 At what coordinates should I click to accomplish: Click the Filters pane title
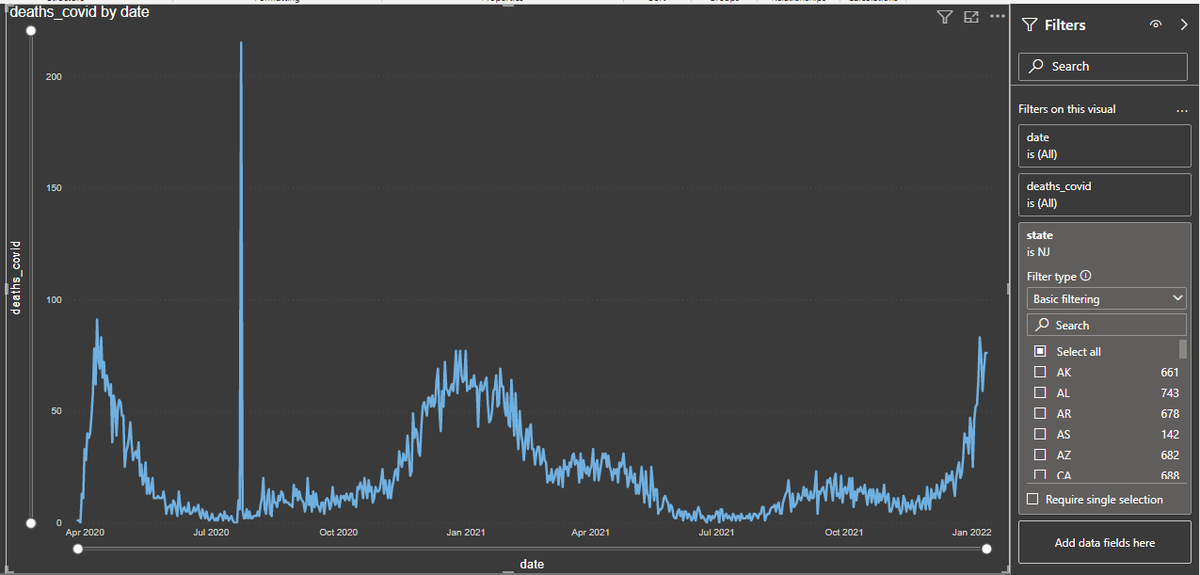click(1065, 25)
